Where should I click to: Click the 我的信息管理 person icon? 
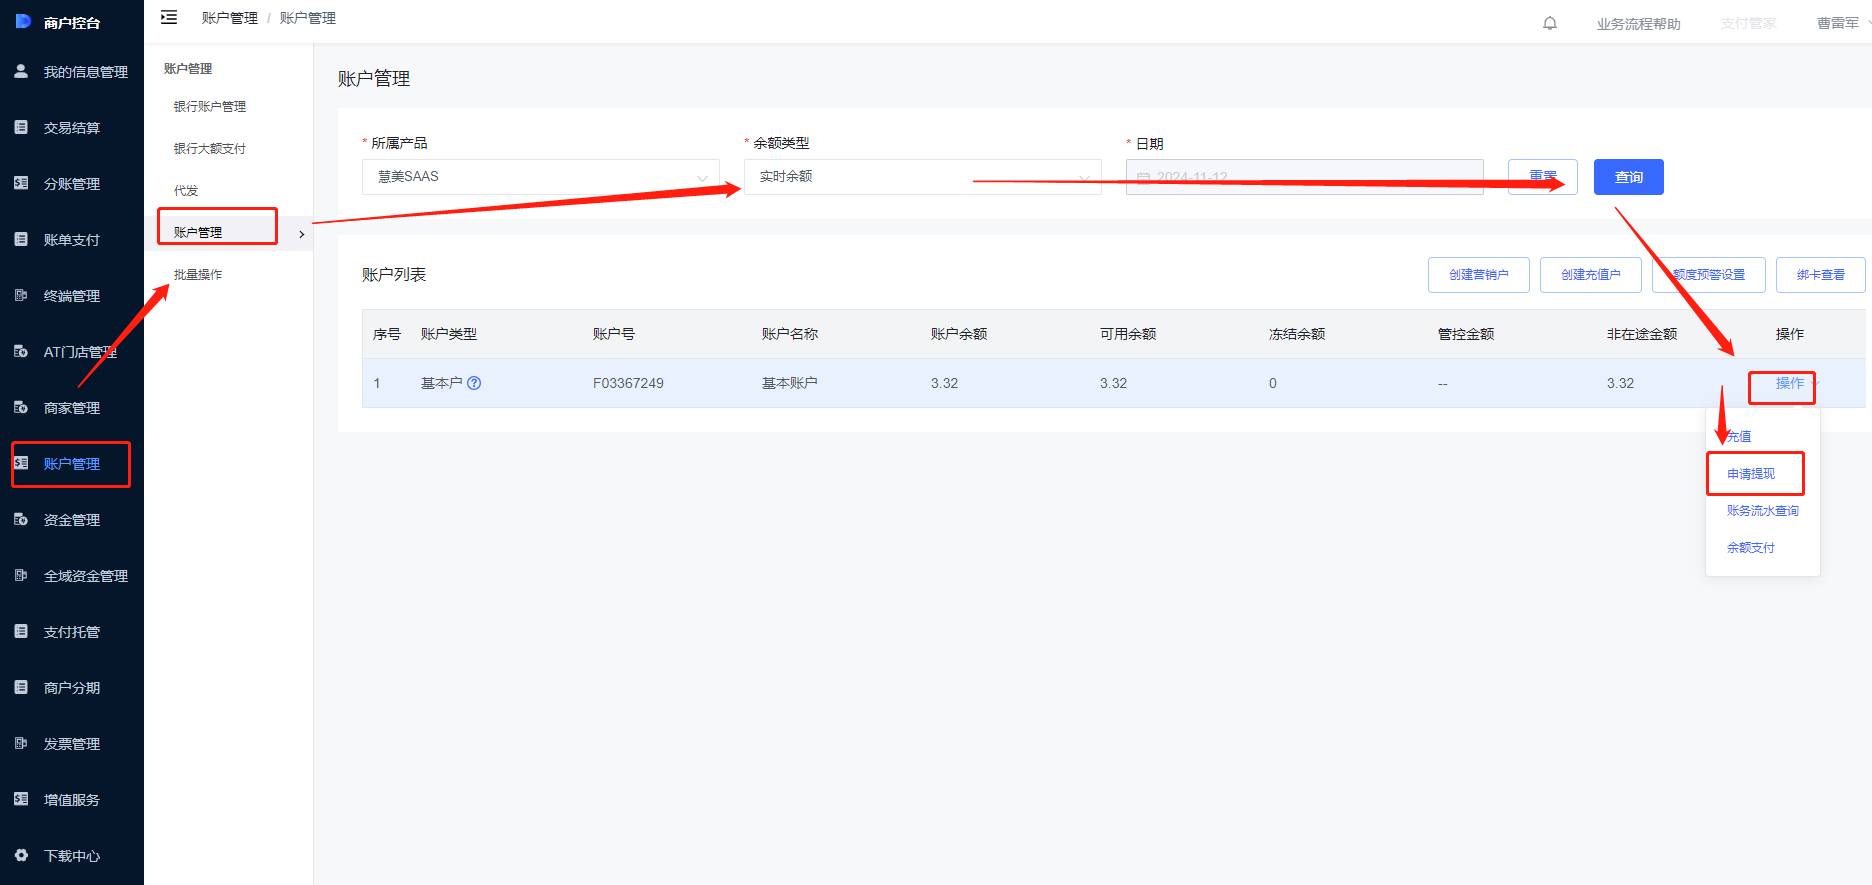pos(21,71)
